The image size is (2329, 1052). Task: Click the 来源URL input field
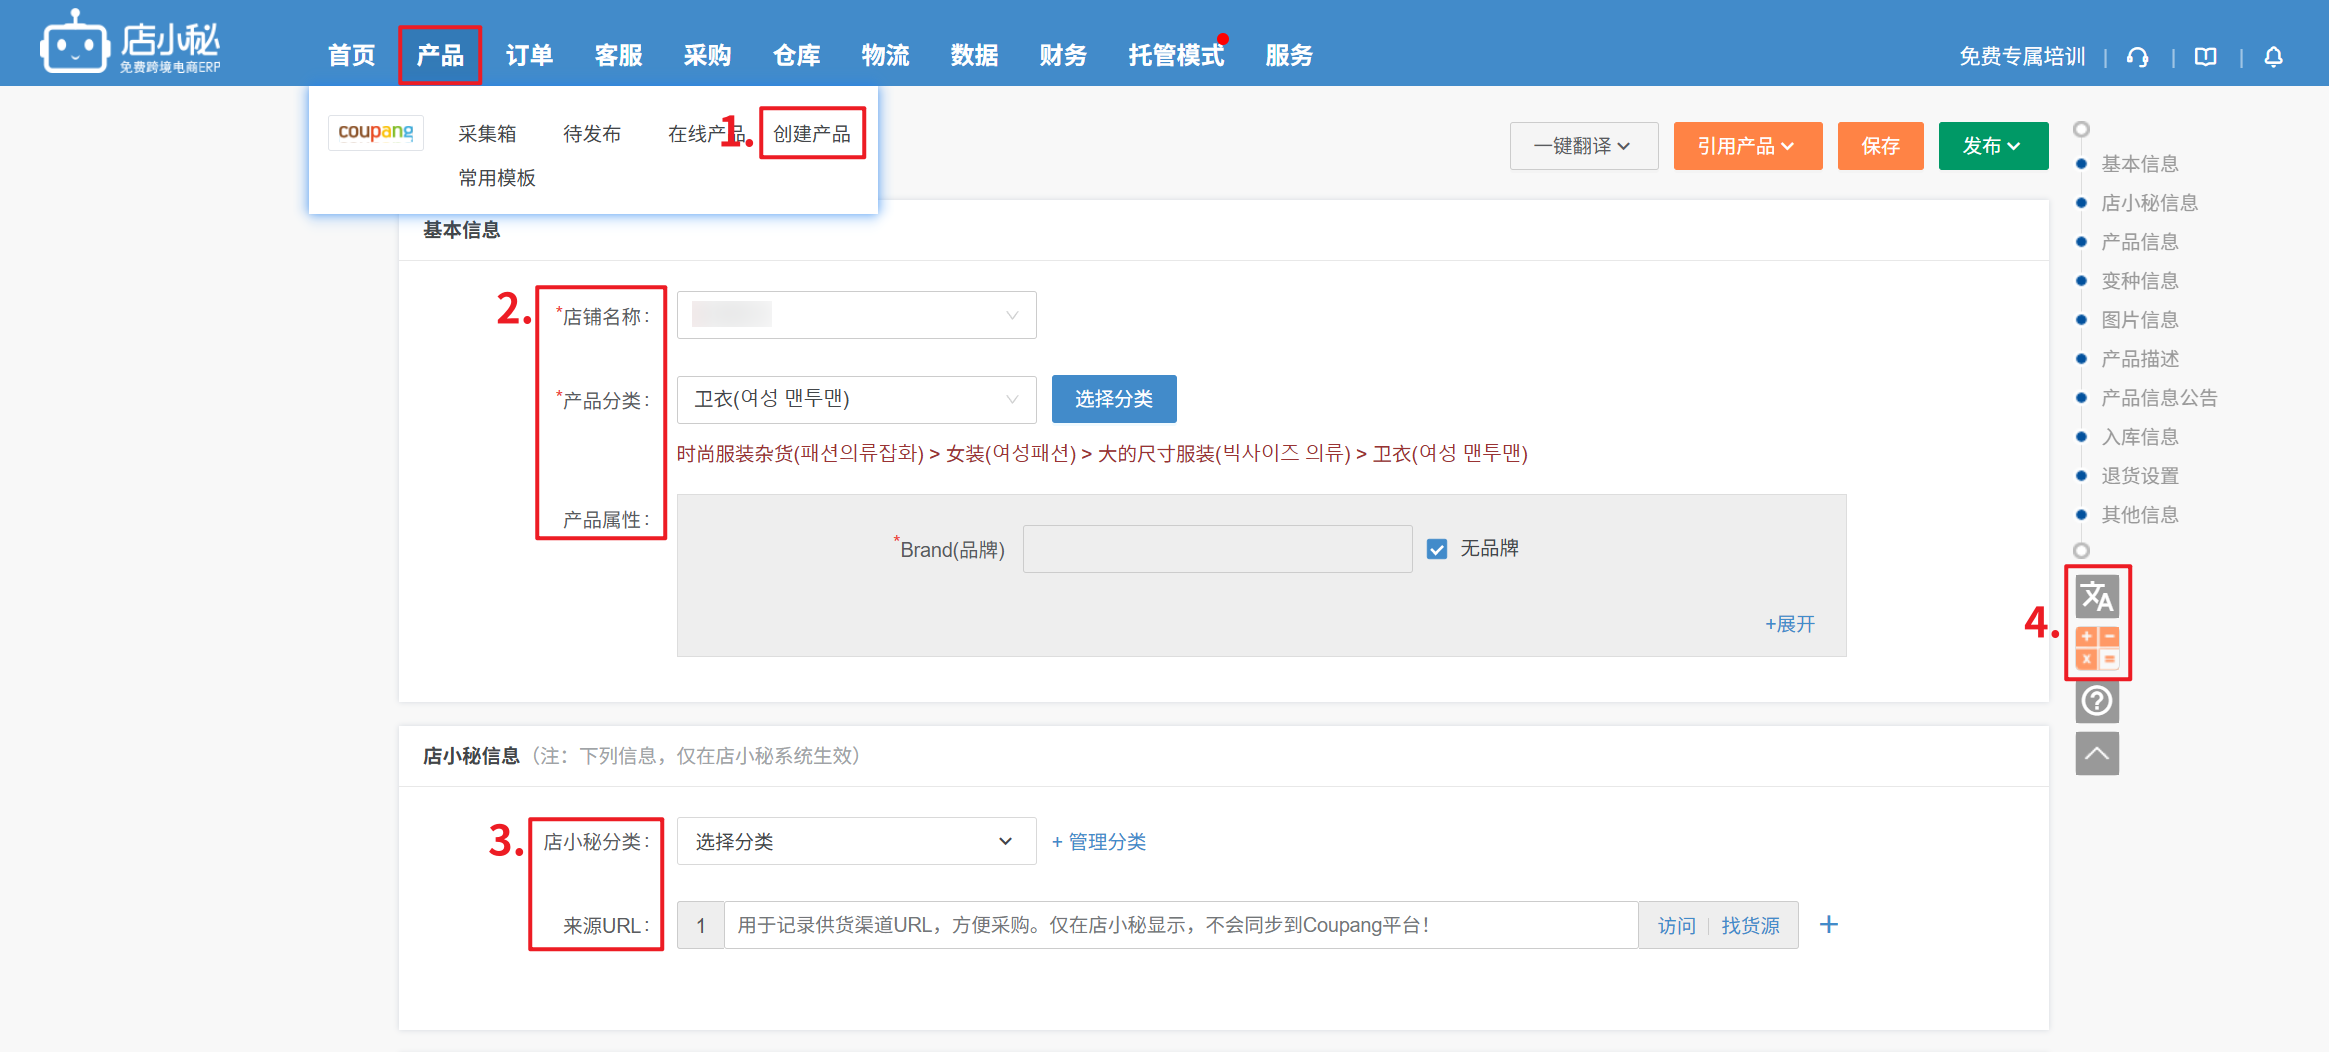point(1180,925)
